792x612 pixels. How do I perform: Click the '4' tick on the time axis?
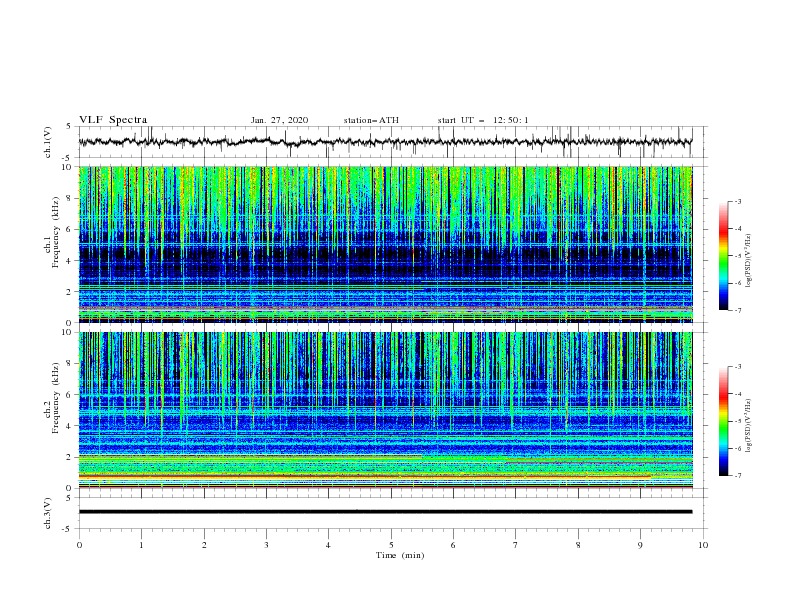(328, 545)
